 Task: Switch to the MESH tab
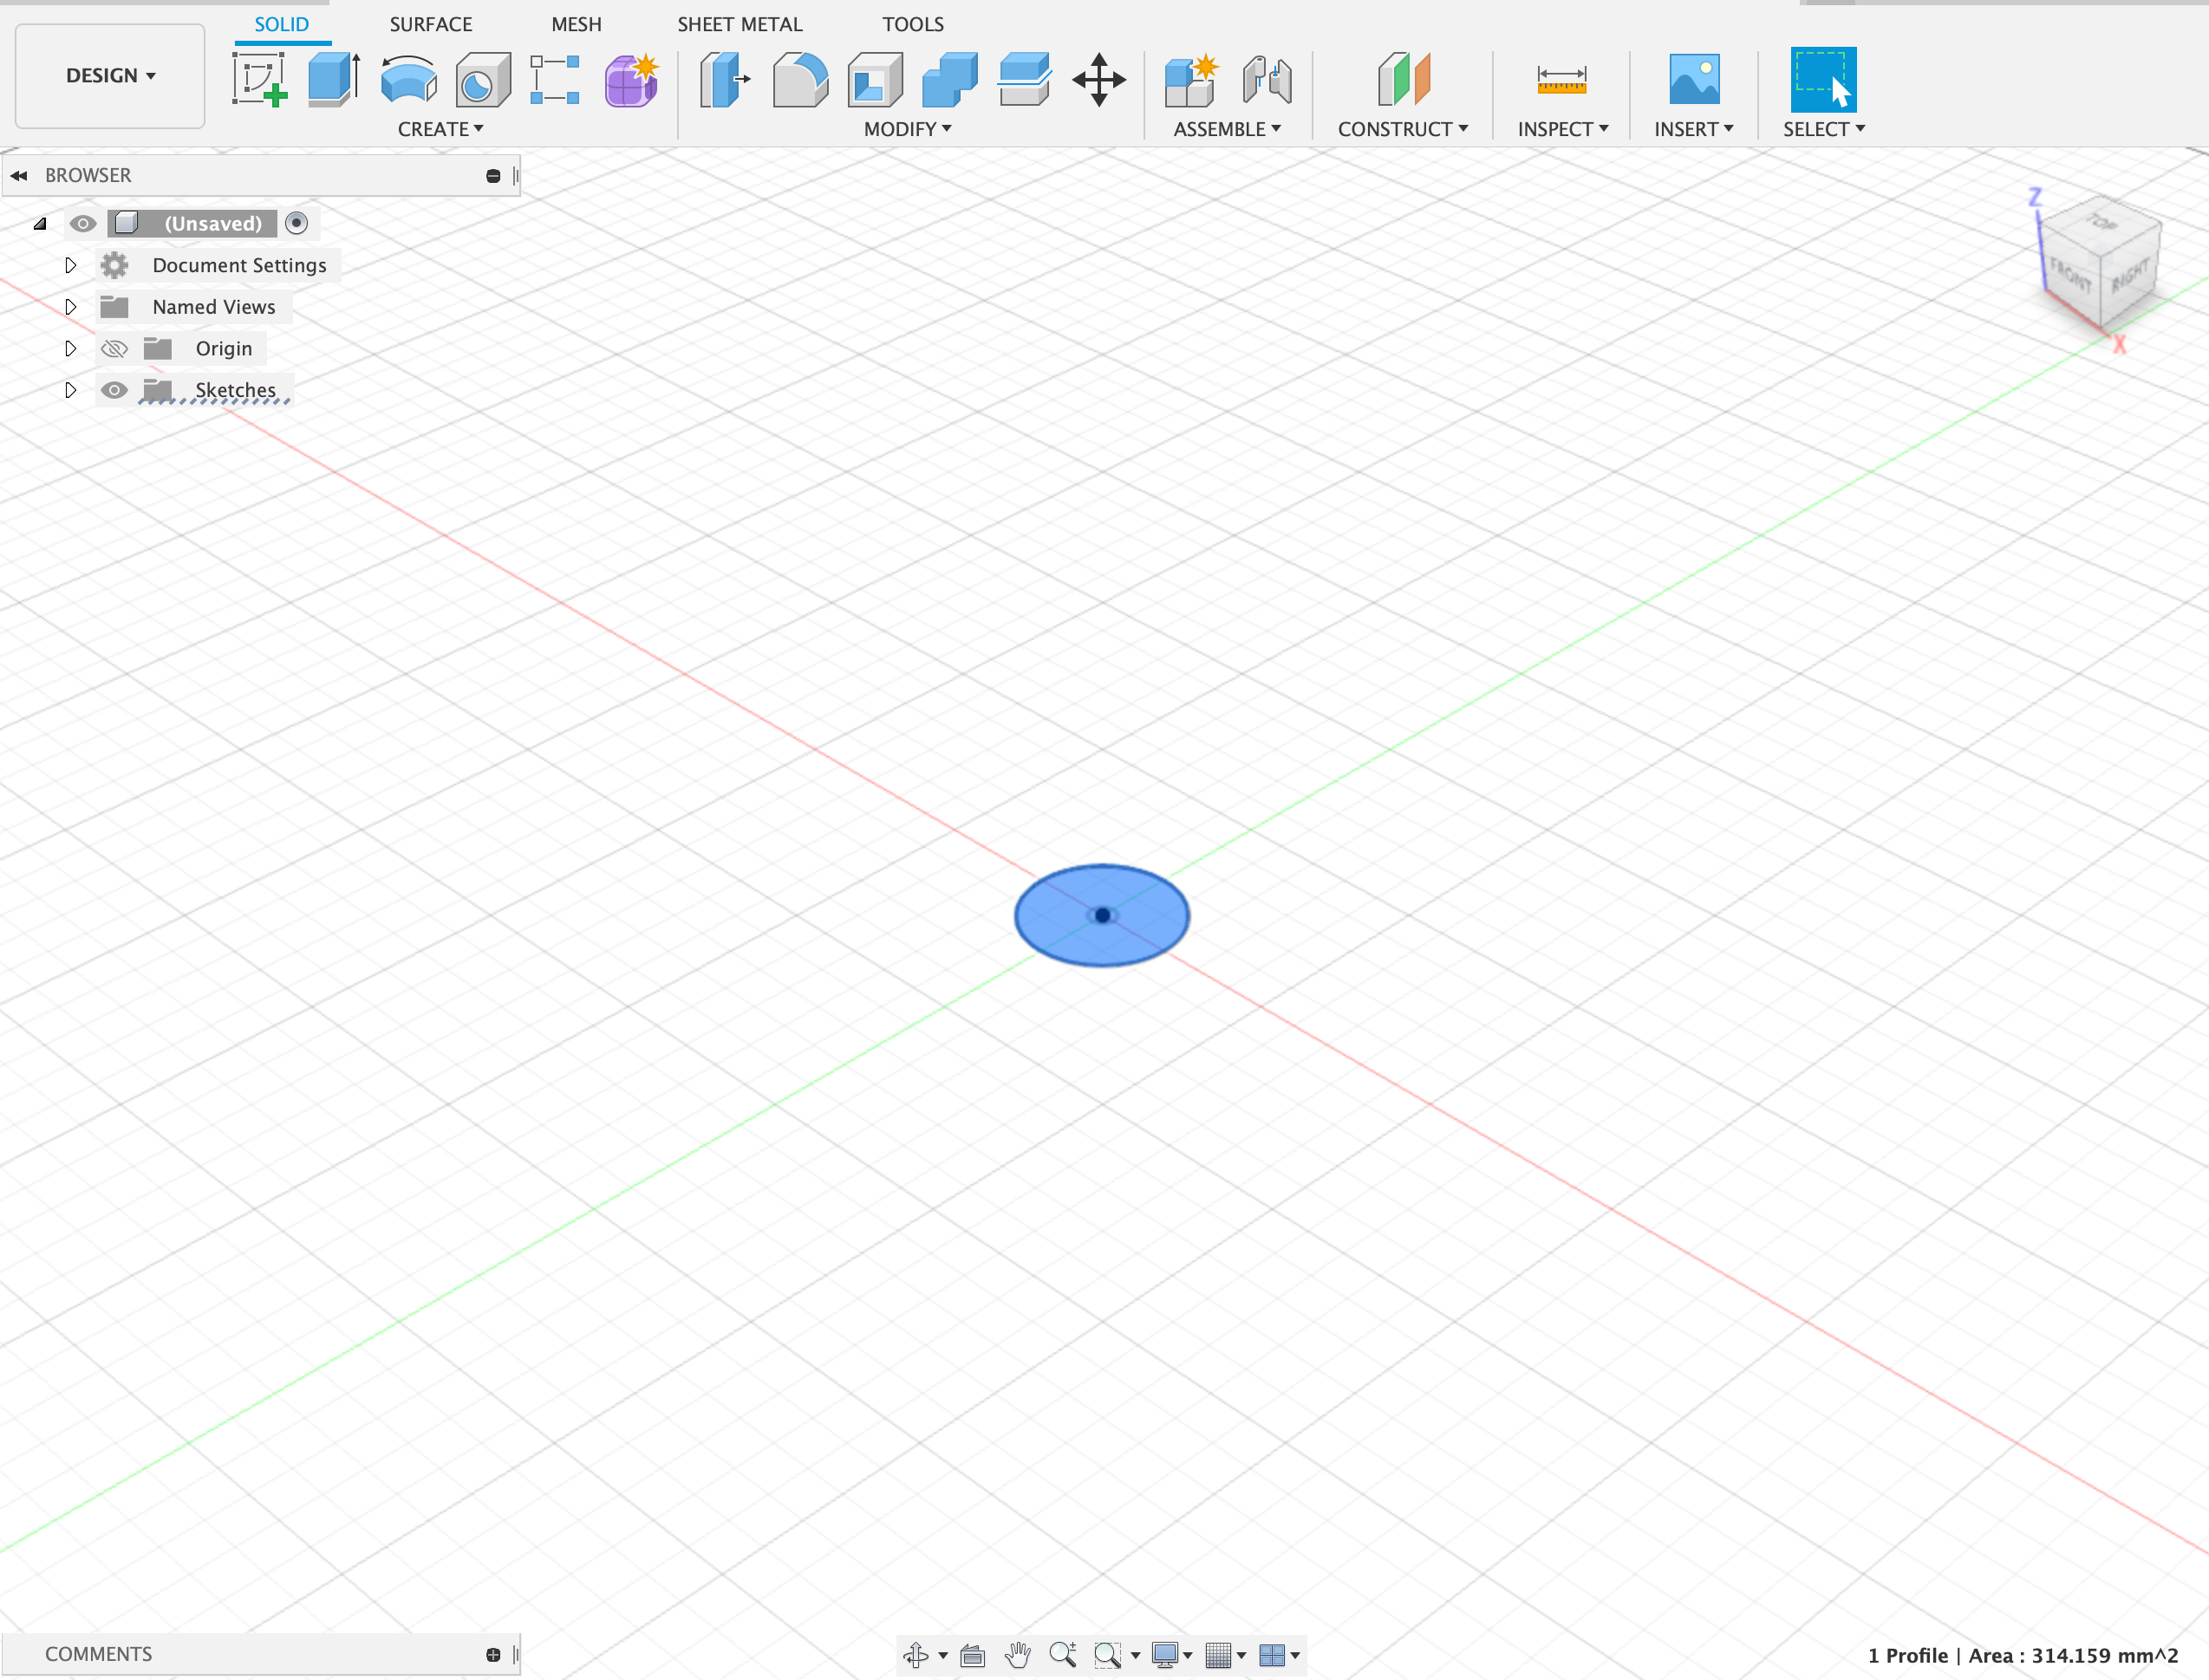click(x=577, y=24)
